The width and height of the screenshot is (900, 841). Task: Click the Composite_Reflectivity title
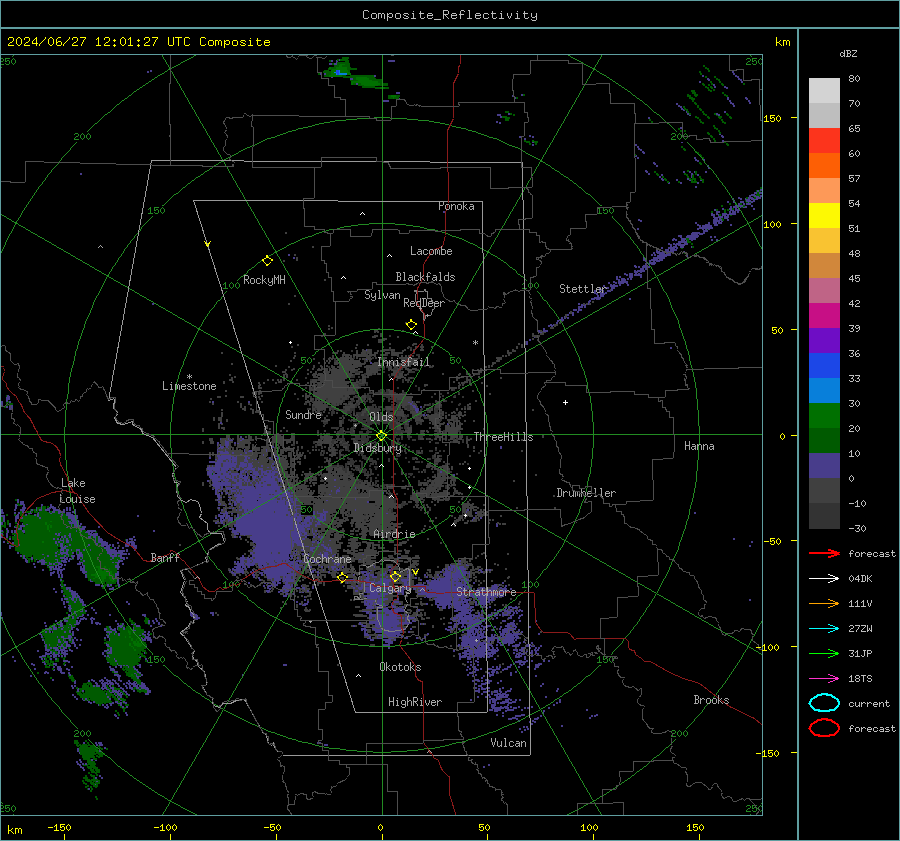[449, 15]
